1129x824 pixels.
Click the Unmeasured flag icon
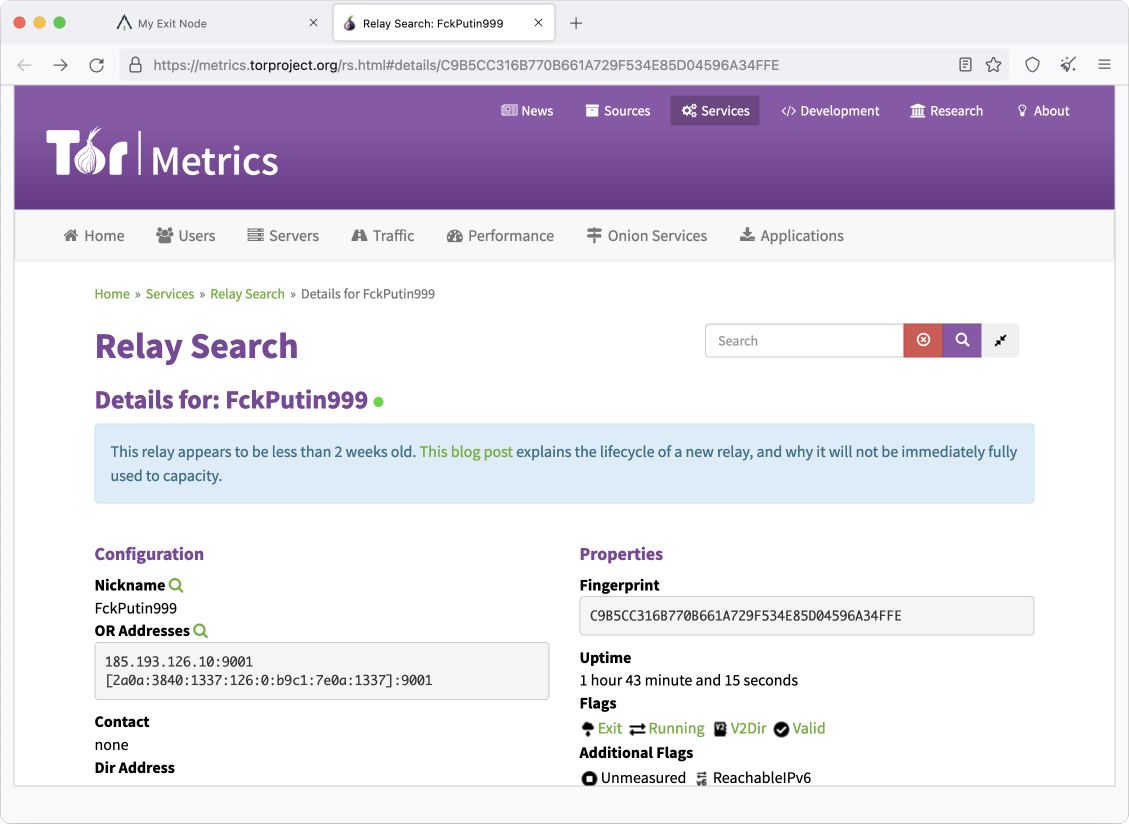(589, 779)
